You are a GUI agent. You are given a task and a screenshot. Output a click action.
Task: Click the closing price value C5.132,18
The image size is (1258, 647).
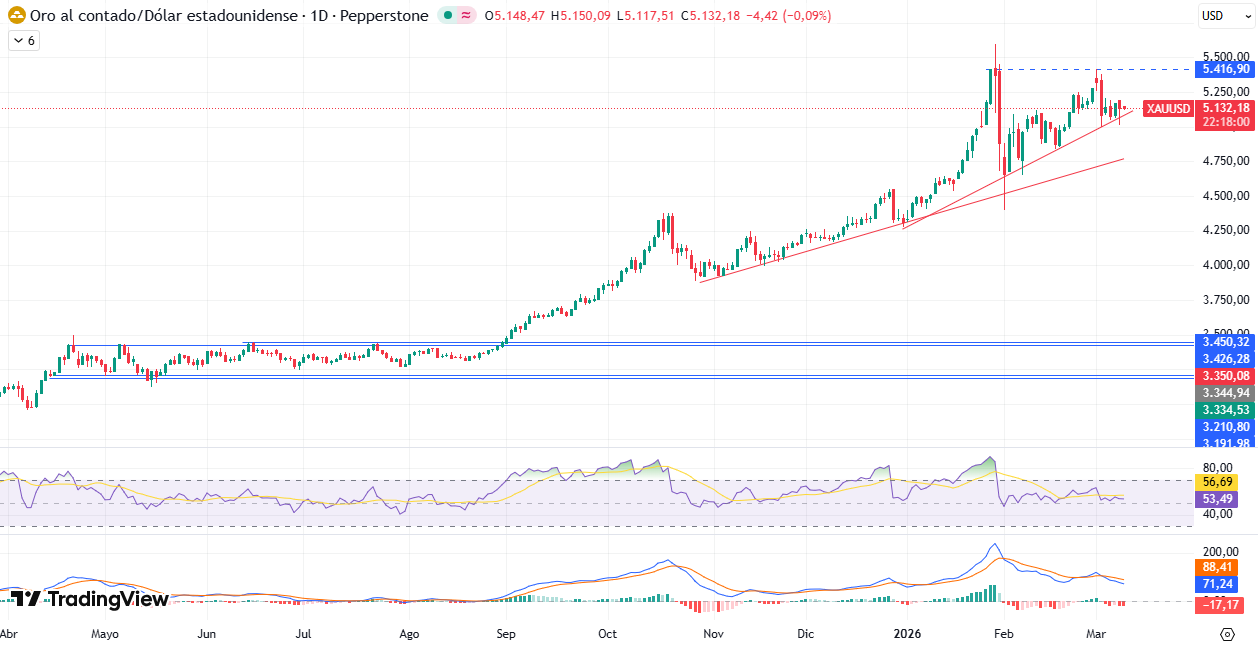(x=706, y=16)
